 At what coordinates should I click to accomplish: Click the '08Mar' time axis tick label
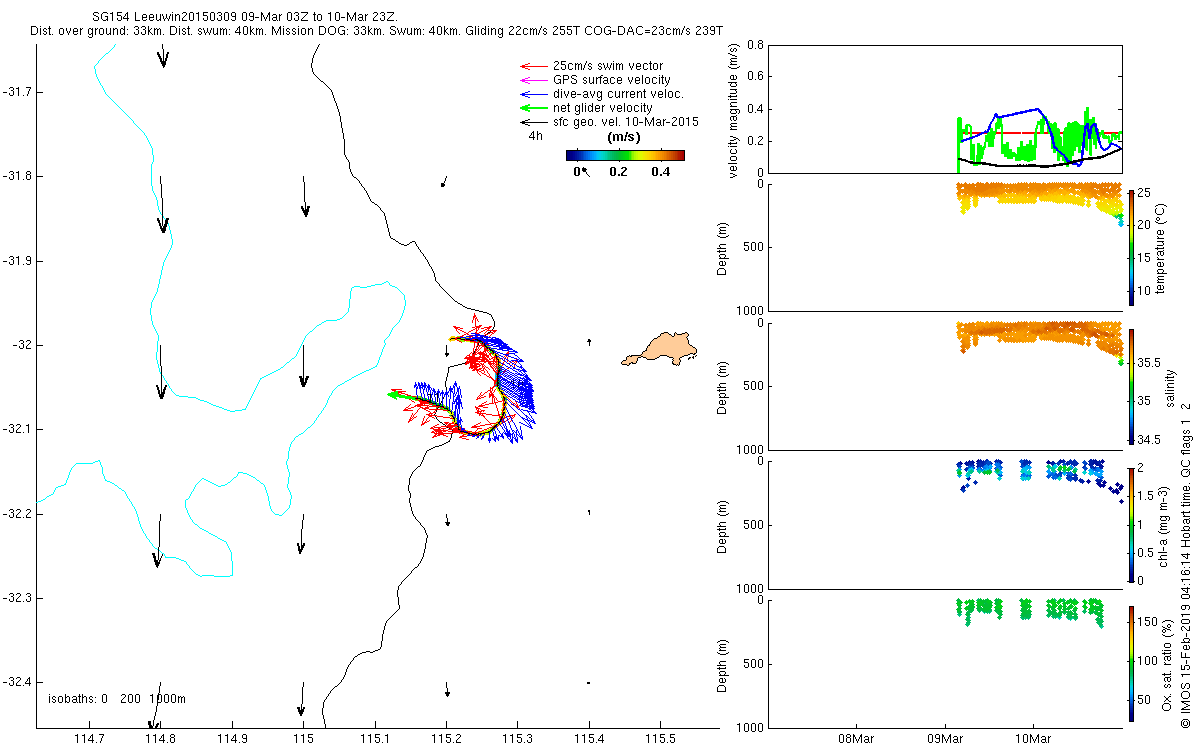pos(857,739)
